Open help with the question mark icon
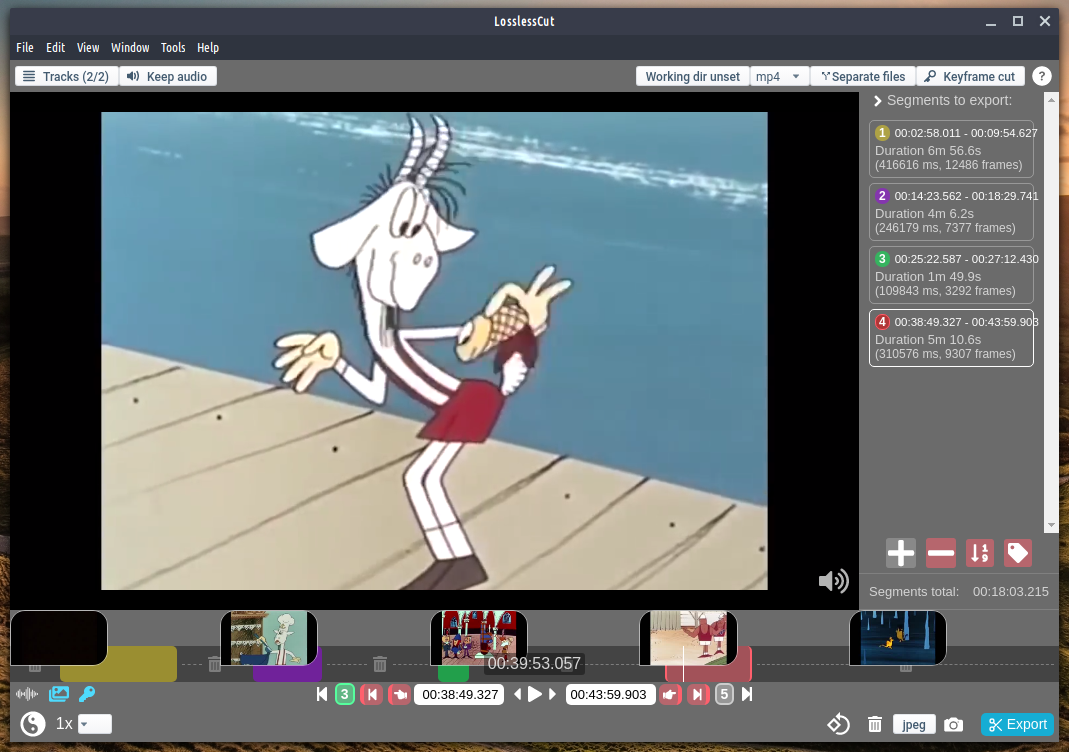Viewport: 1069px width, 752px height. pyautogui.click(x=1041, y=76)
